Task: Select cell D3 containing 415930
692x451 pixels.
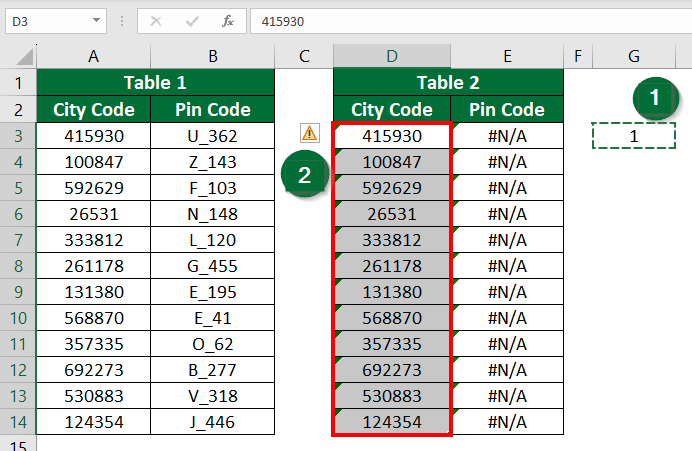Action: click(392, 136)
